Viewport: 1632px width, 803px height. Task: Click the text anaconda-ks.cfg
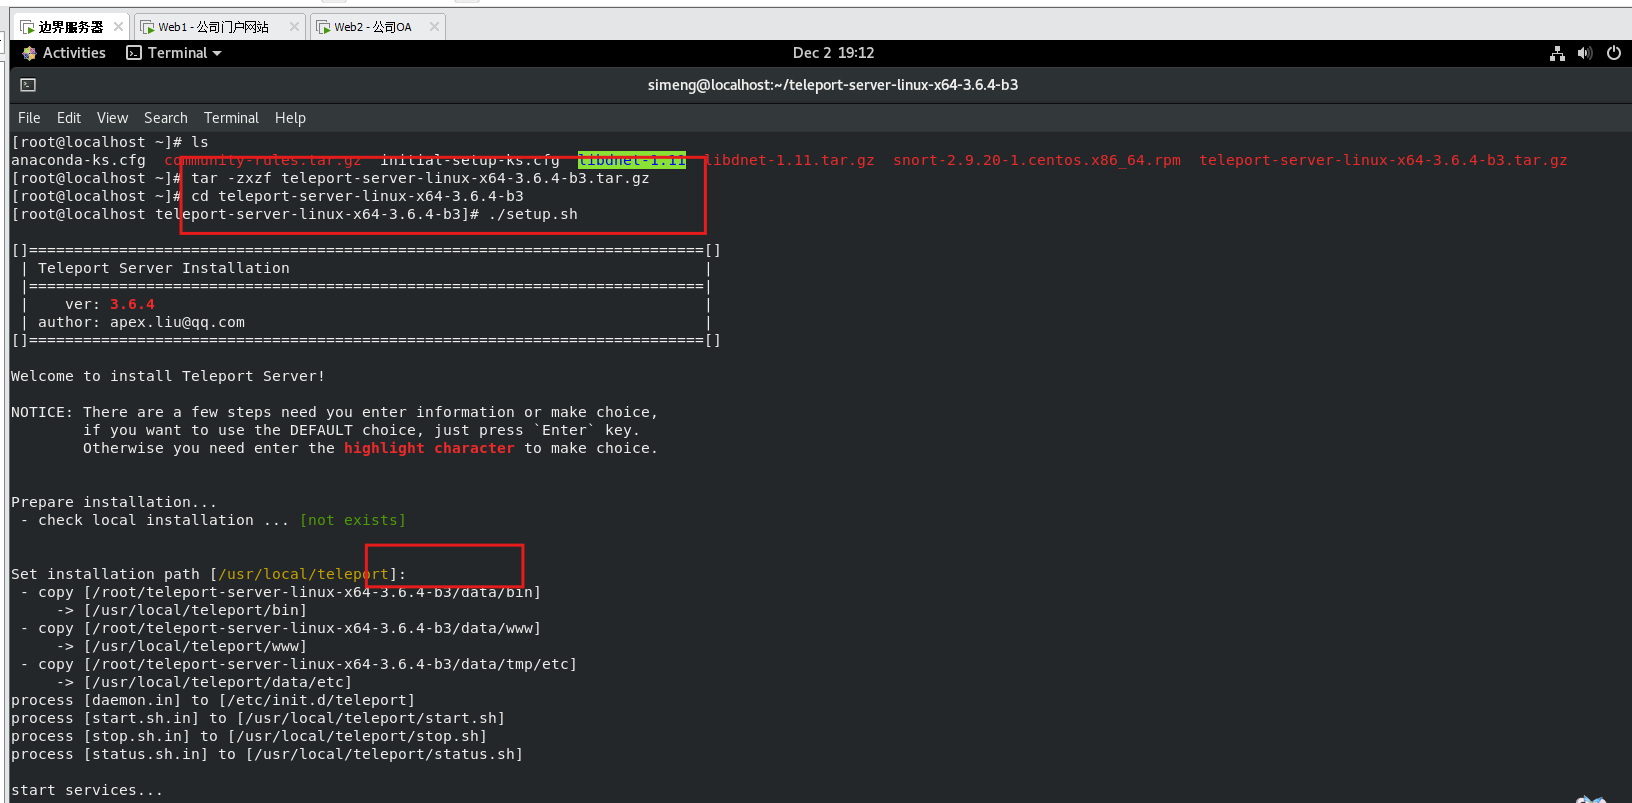78,160
